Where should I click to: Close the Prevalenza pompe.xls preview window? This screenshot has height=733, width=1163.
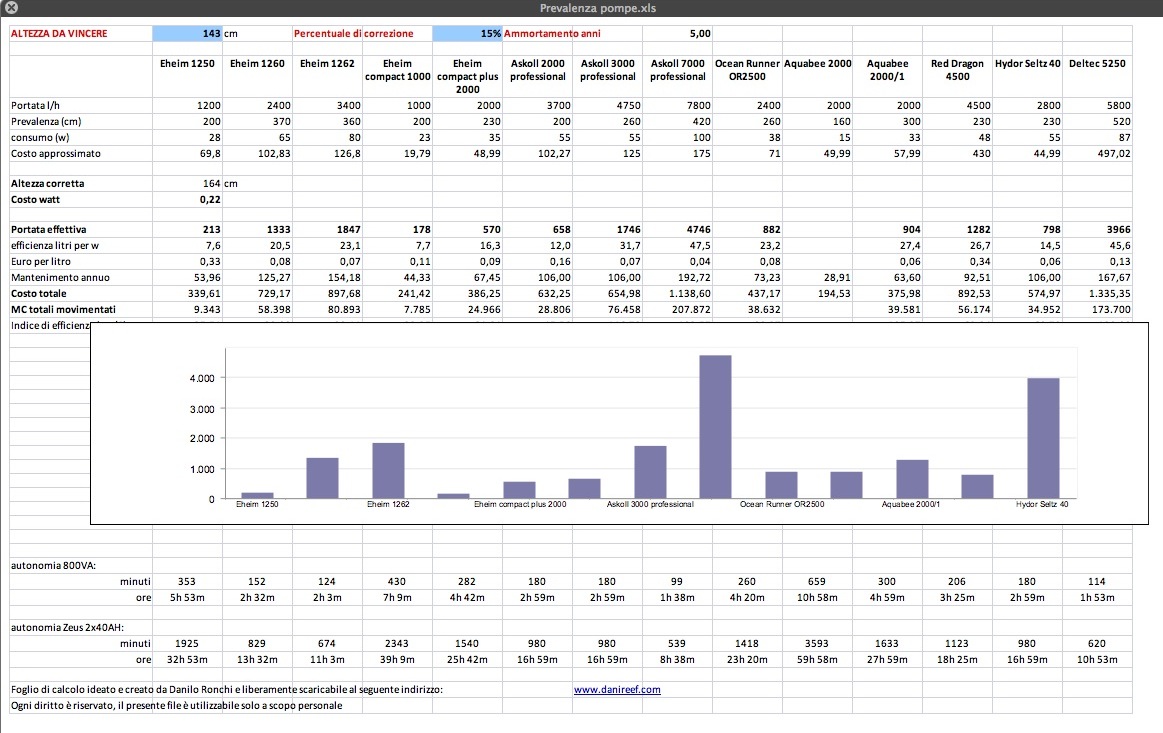(x=11, y=7)
